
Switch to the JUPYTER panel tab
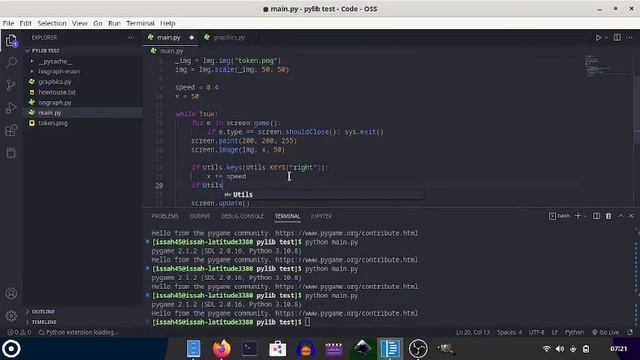click(321, 216)
